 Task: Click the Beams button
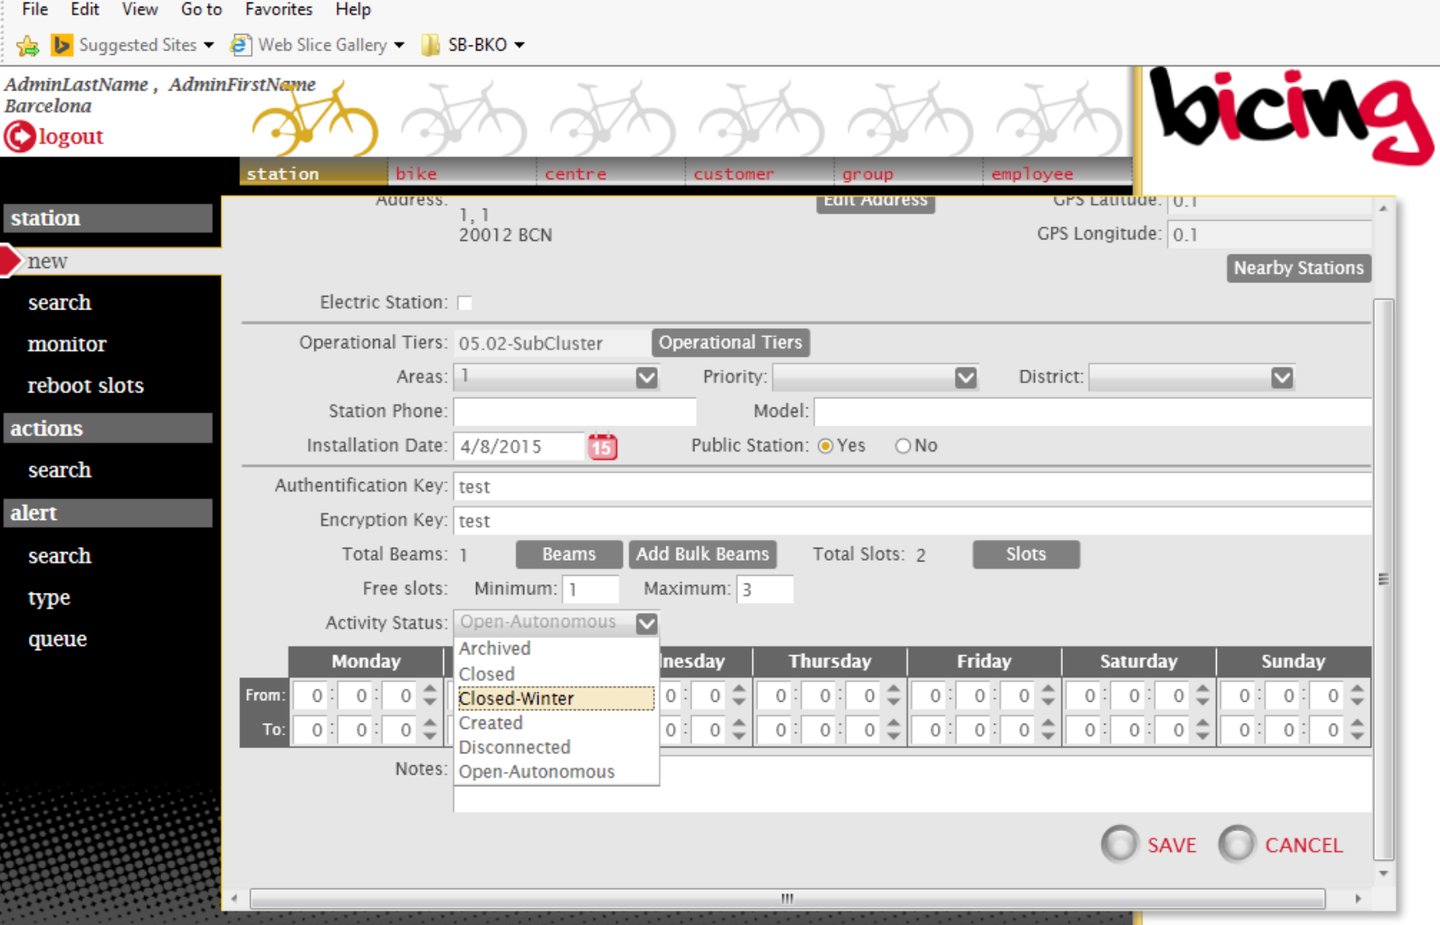[569, 554]
